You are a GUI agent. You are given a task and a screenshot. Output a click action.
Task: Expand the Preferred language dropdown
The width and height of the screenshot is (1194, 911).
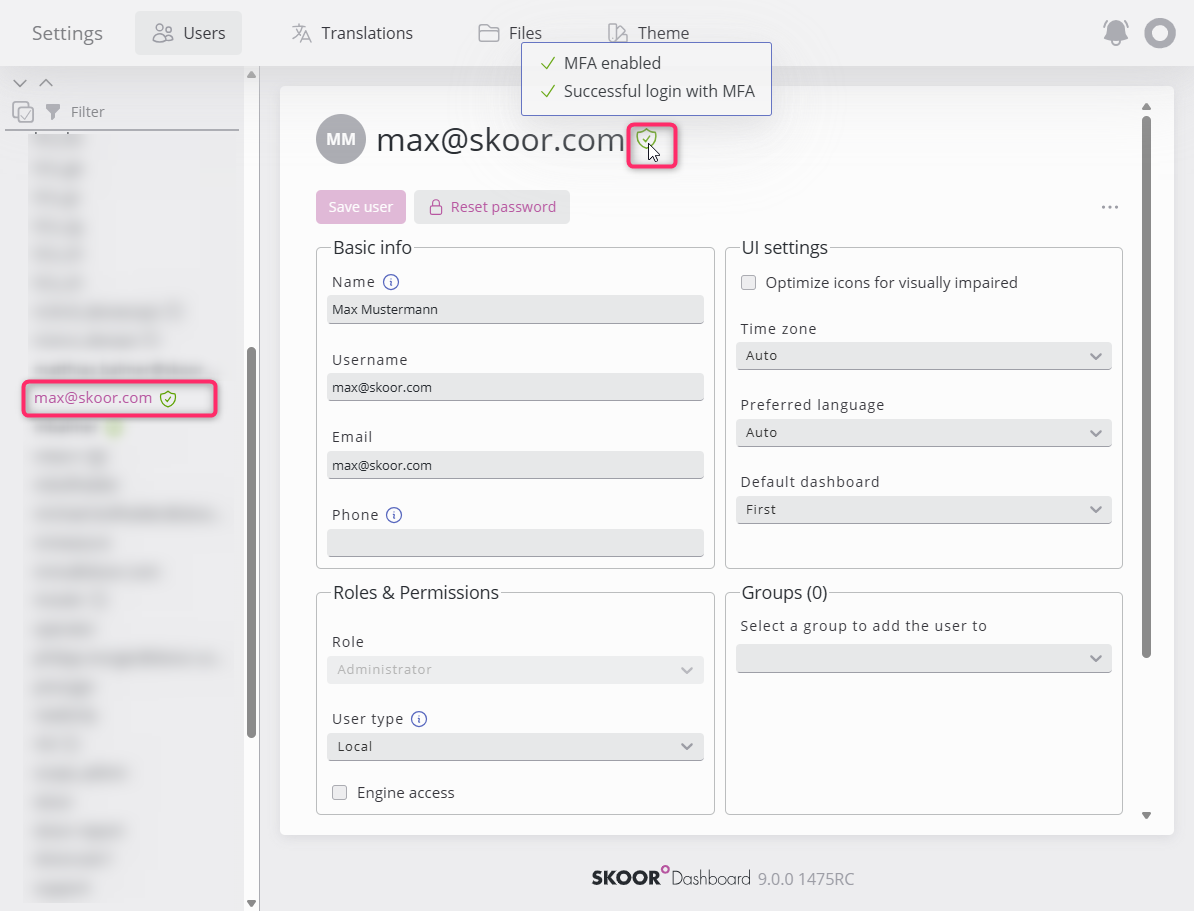click(925, 433)
